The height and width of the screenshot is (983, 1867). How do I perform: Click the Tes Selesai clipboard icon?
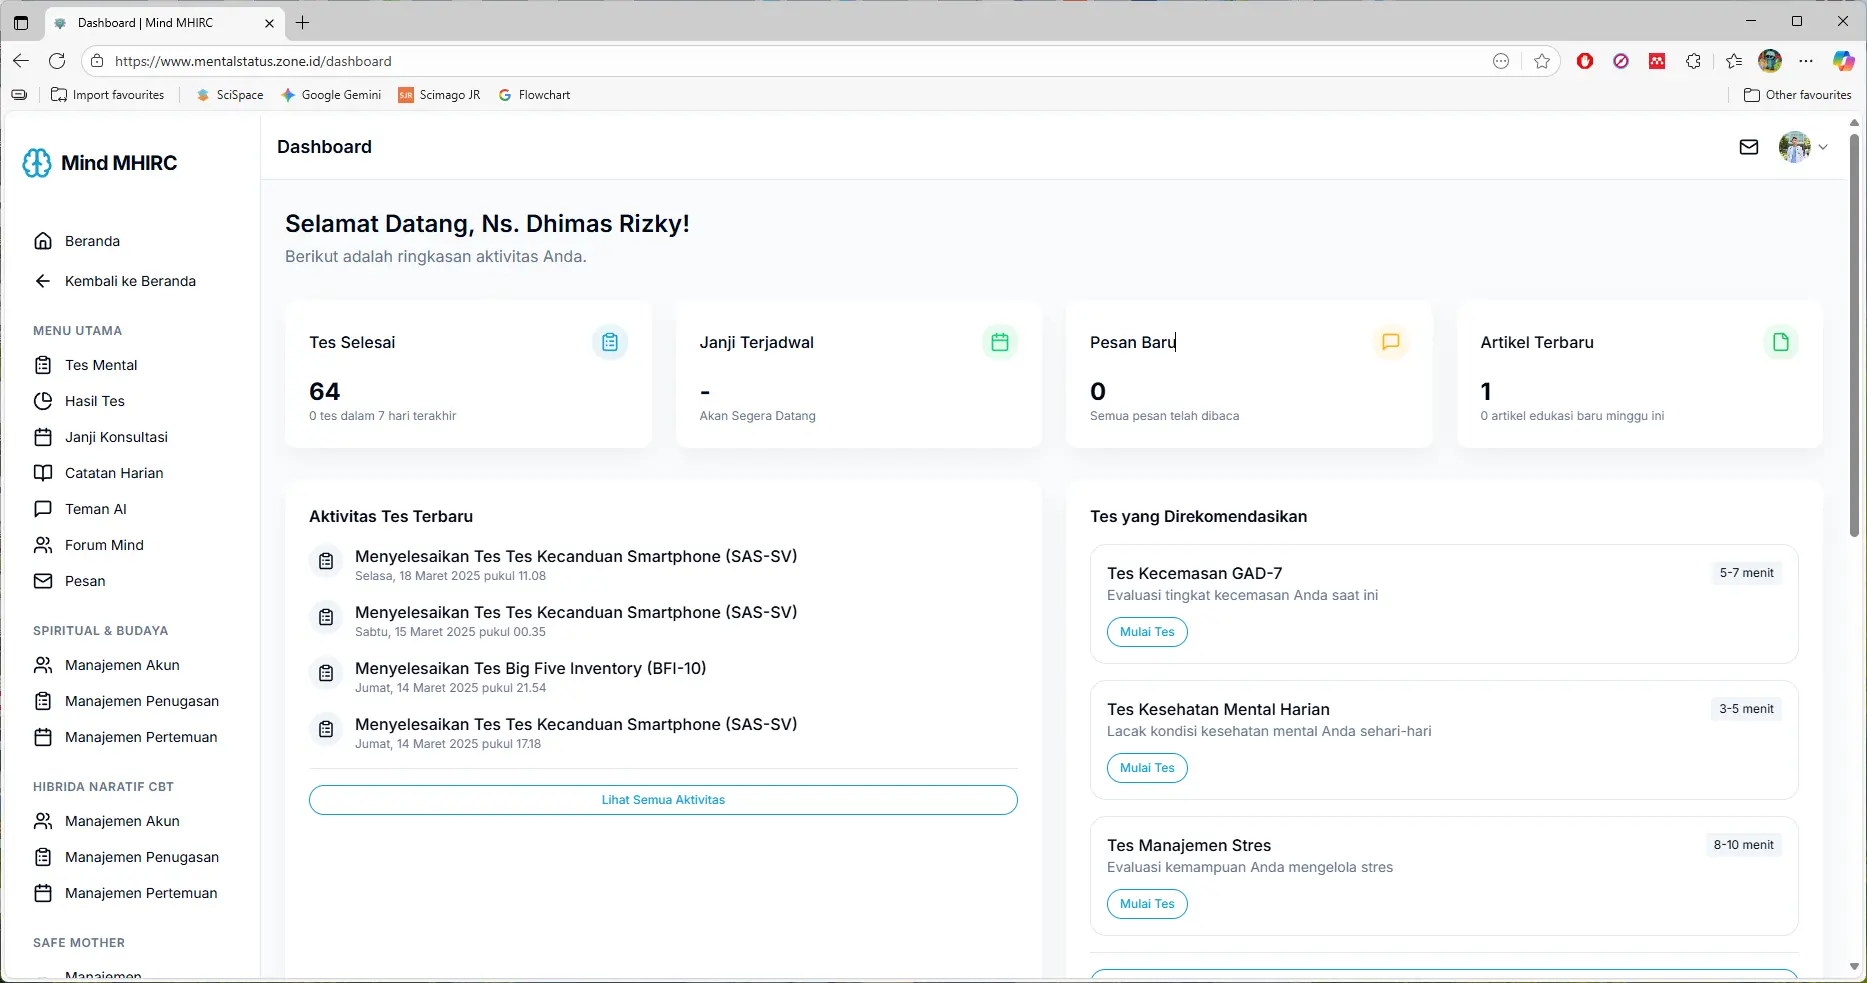pos(610,342)
